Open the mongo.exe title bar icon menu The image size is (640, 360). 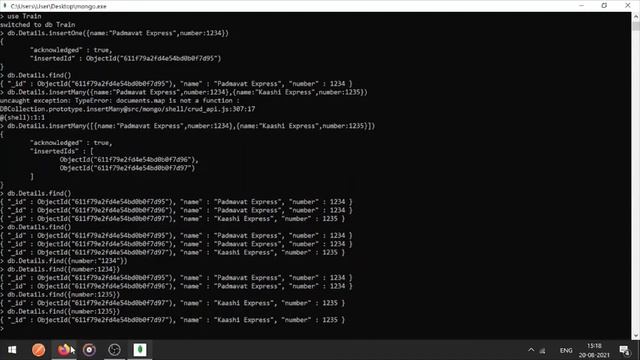click(x=5, y=6)
